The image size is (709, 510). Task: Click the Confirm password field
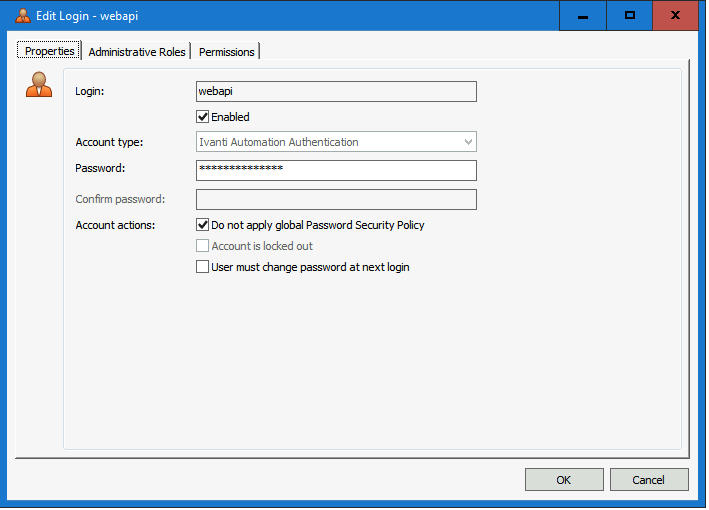point(336,200)
